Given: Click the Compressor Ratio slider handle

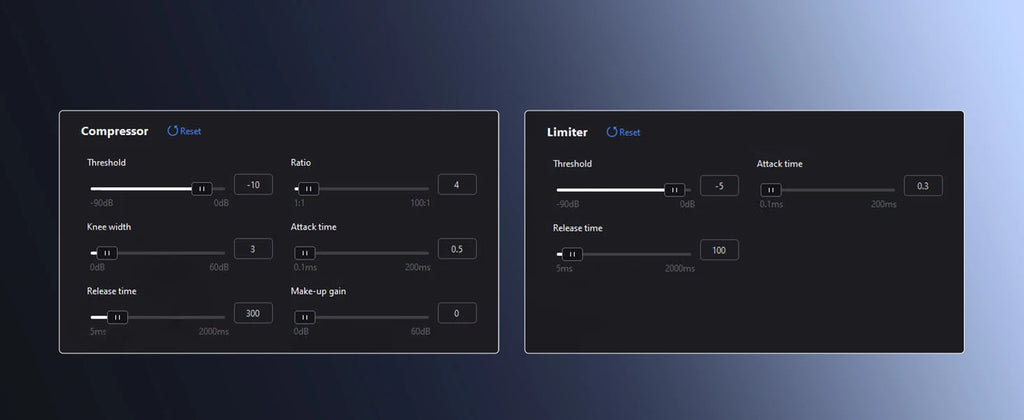Looking at the screenshot, I should [308, 189].
